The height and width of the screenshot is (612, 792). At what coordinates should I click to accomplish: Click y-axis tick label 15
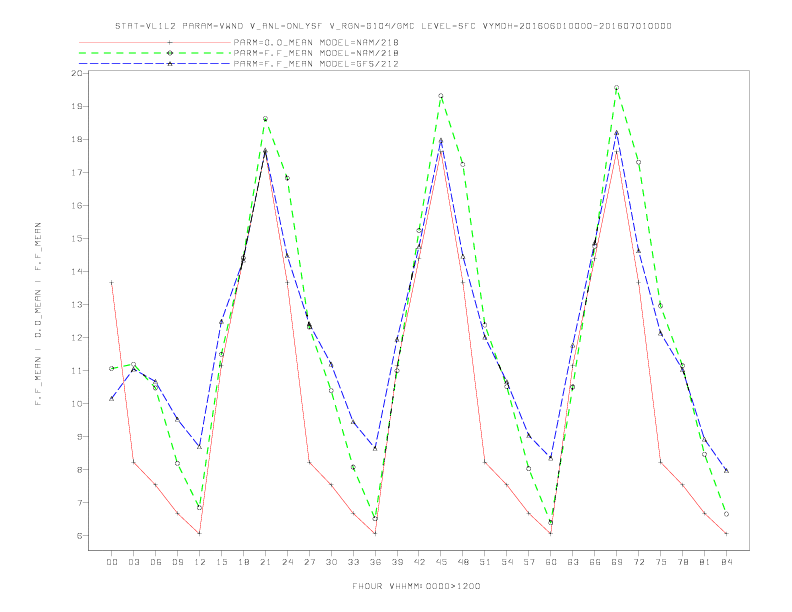(77, 238)
